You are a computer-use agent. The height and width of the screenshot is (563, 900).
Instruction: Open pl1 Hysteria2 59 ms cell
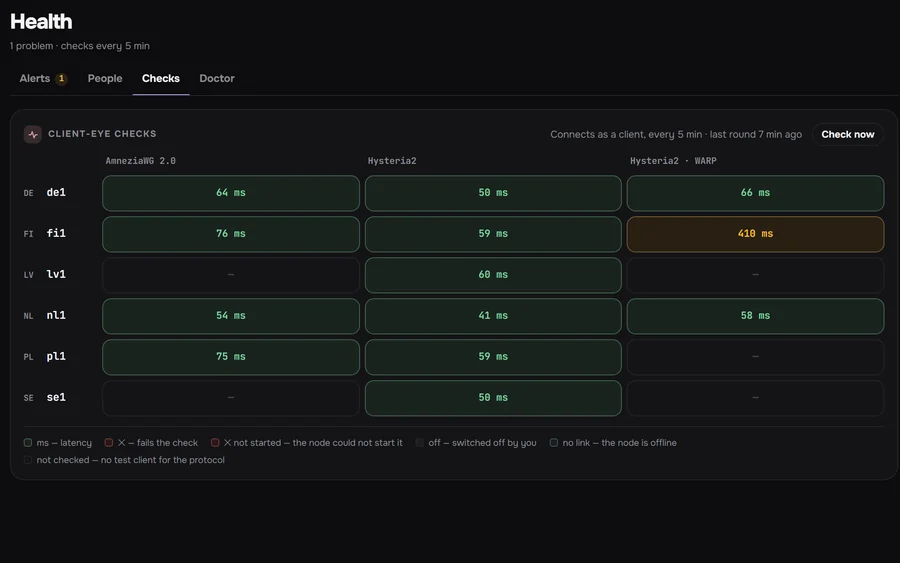click(493, 357)
